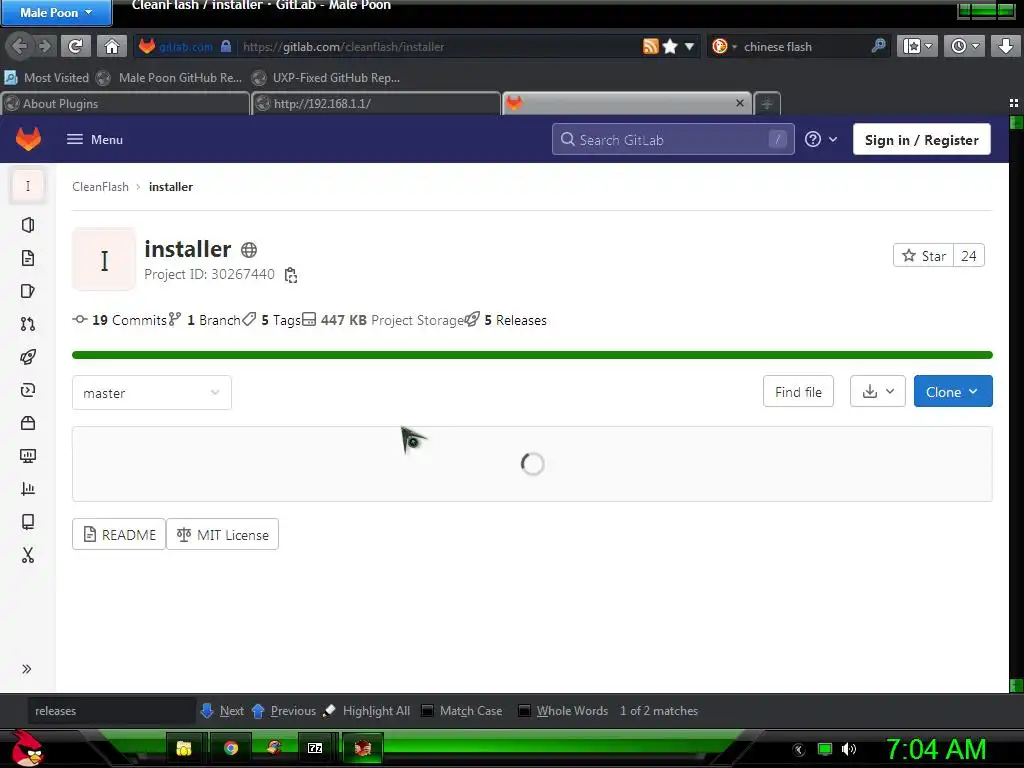1024x768 pixels.
Task: Open downloads arrow toolbar button
Action: (1005, 46)
